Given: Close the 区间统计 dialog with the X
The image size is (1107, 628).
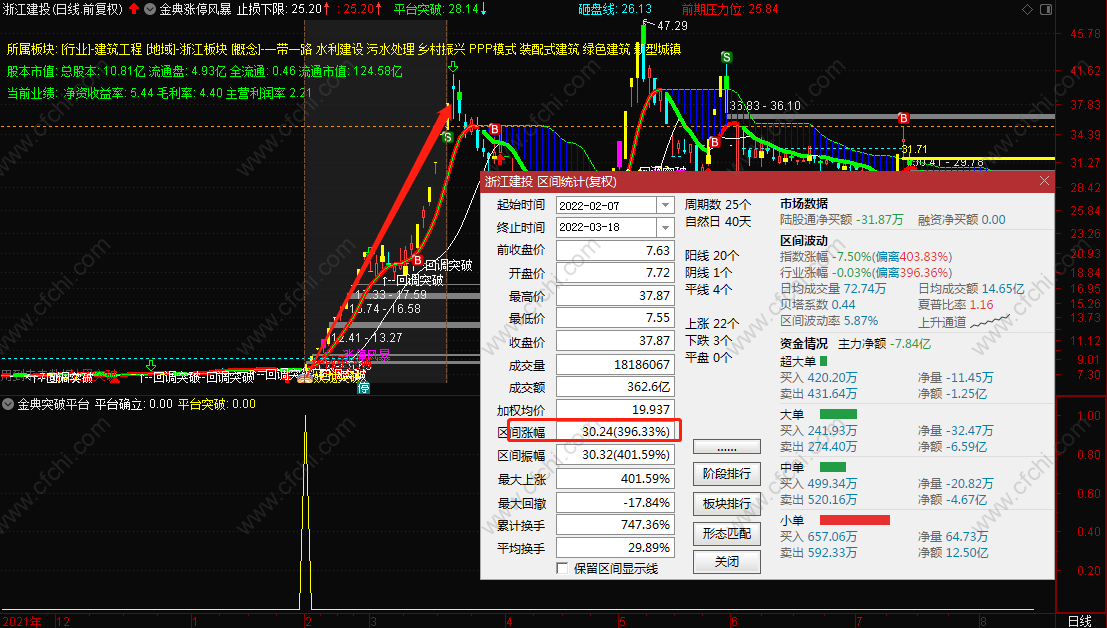Looking at the screenshot, I should [x=1044, y=181].
